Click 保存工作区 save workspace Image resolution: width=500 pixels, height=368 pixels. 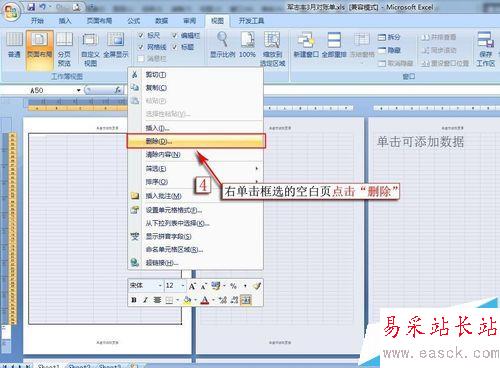click(x=485, y=49)
